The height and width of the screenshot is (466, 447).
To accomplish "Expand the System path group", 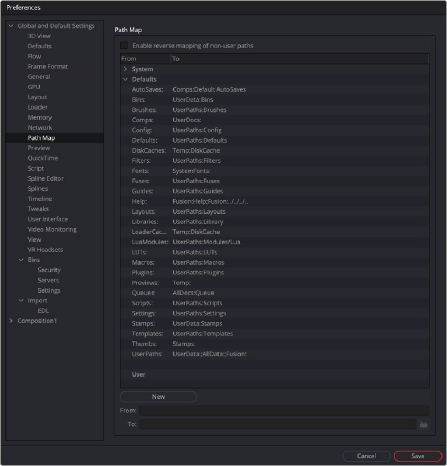I will (125, 69).
